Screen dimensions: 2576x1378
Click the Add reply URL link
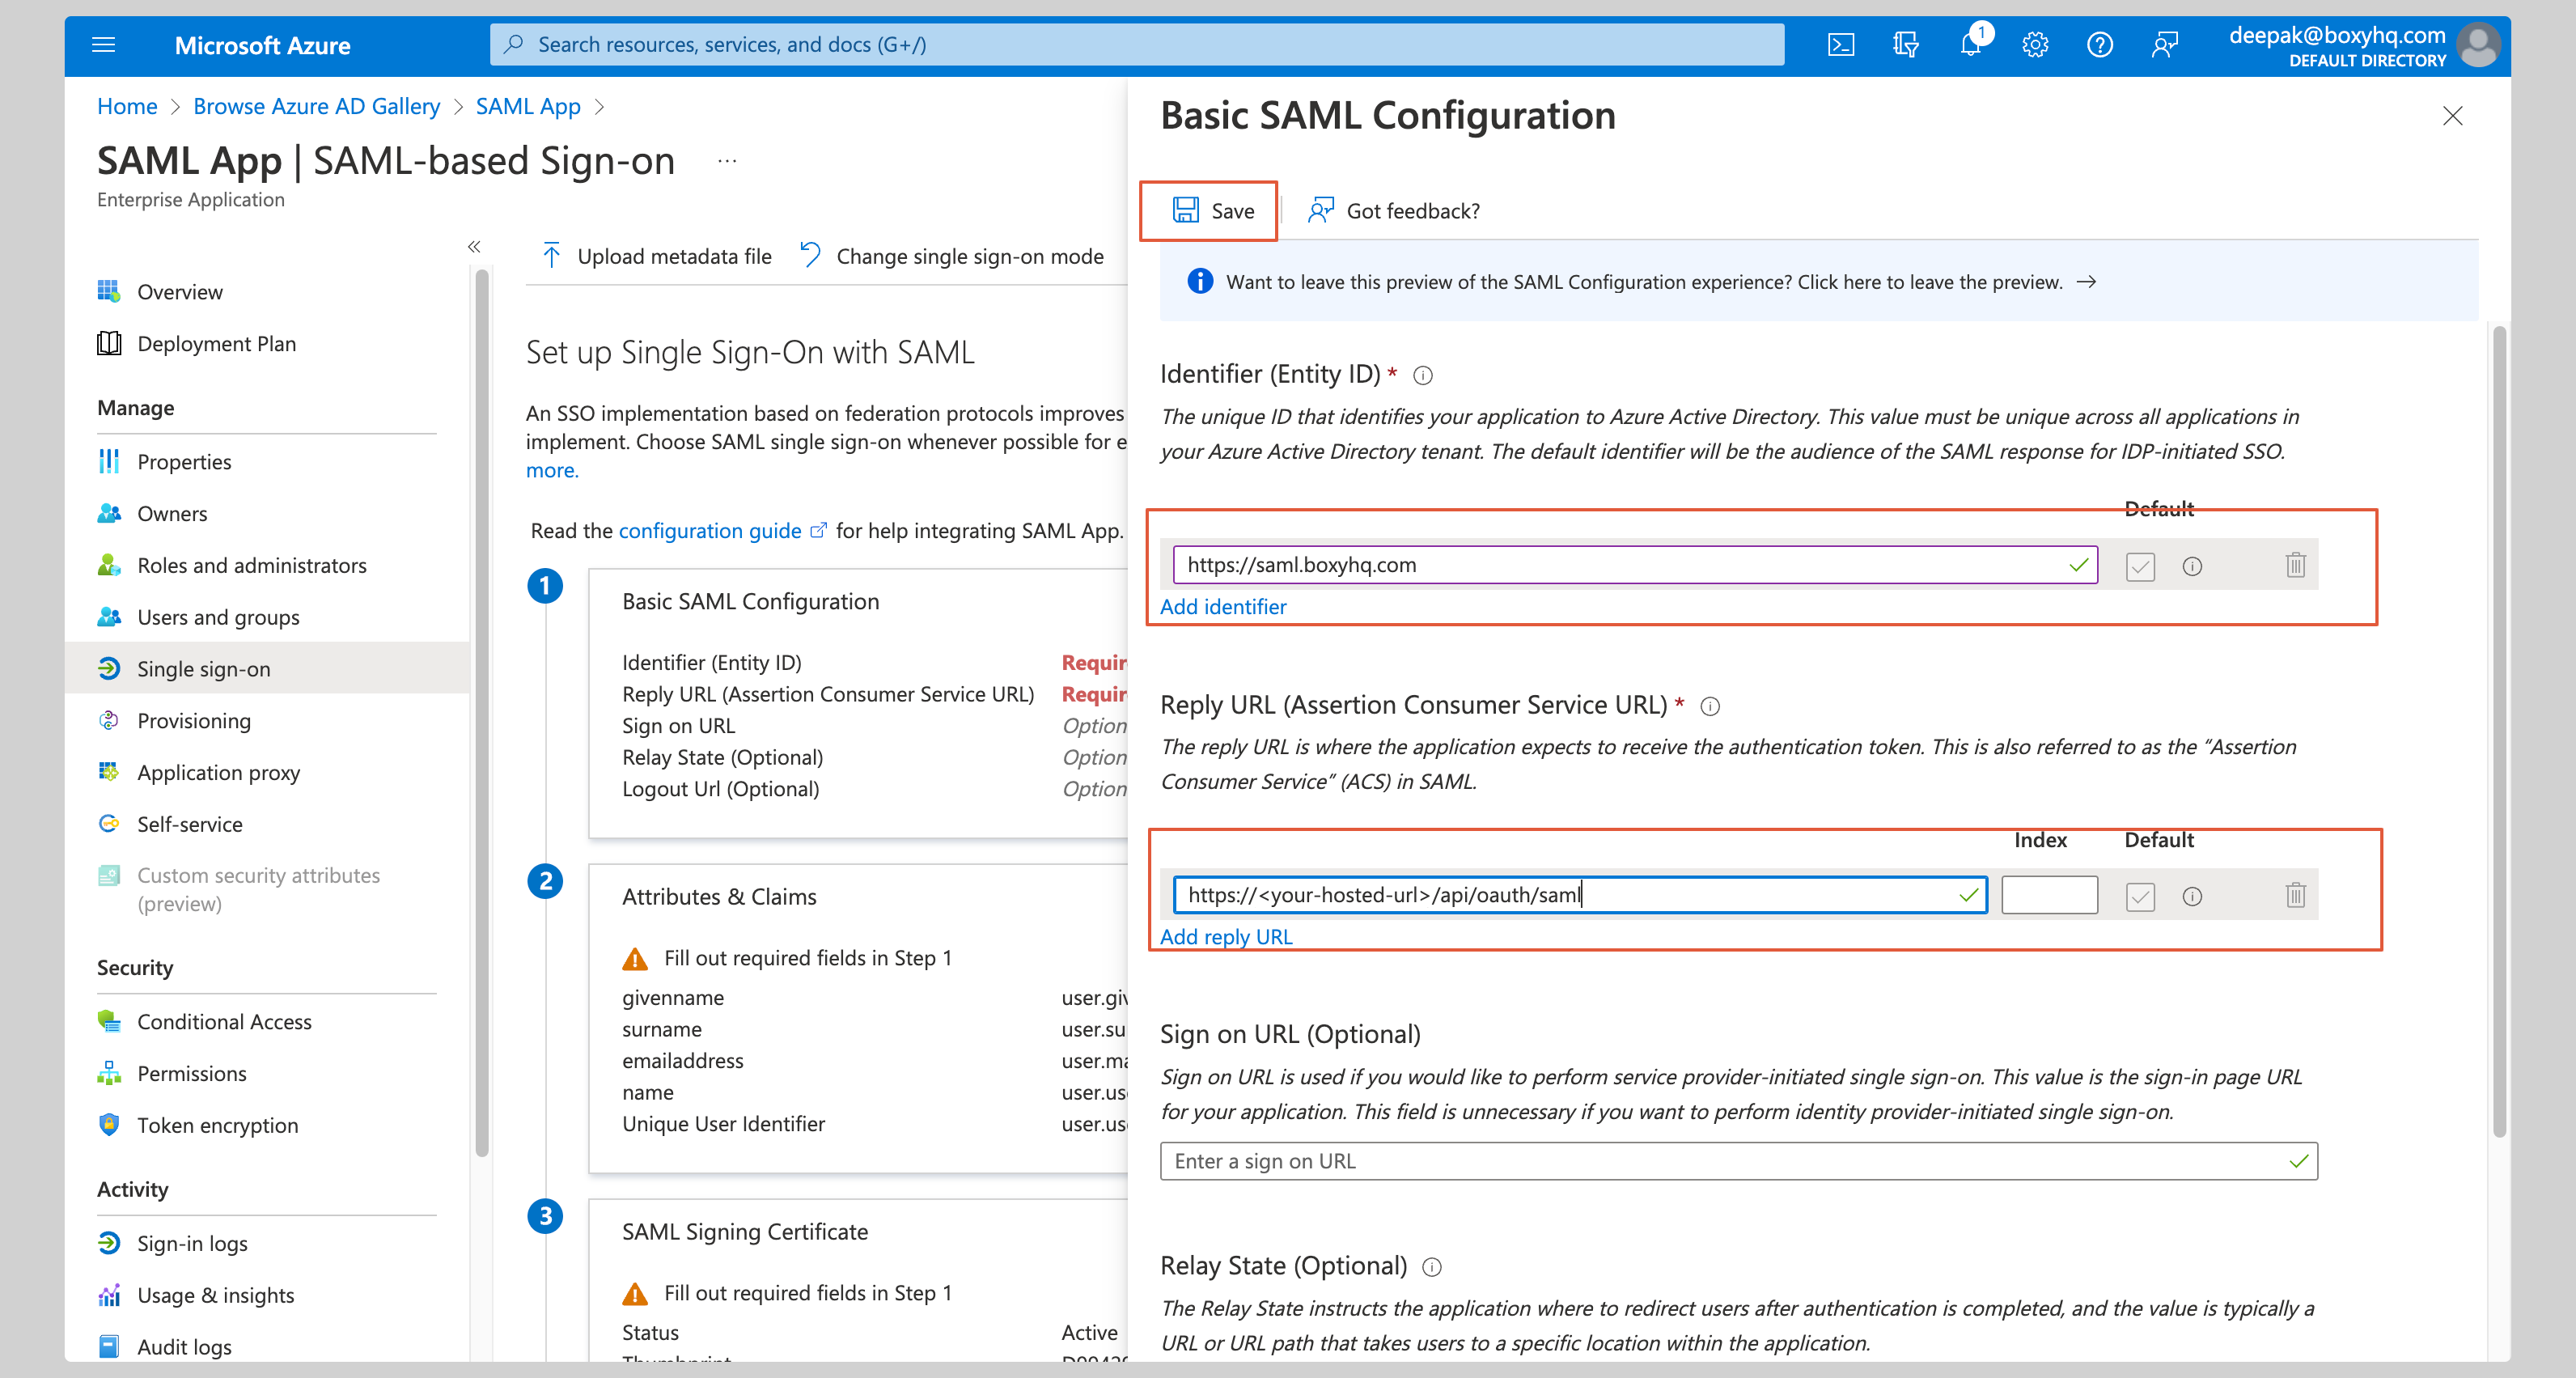pos(1226,936)
